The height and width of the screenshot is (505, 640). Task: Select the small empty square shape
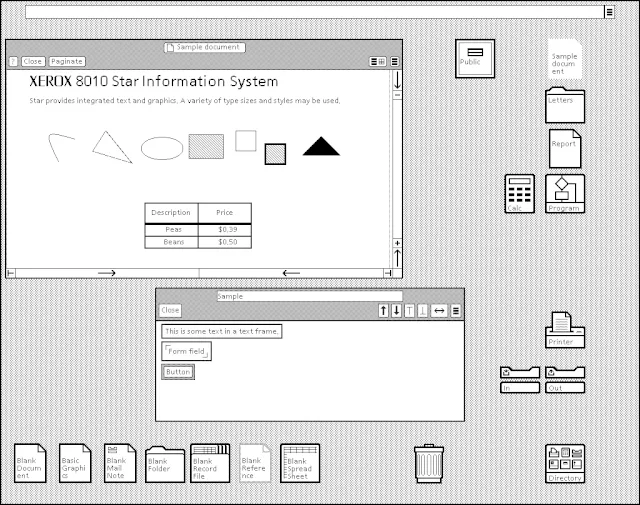coord(246,141)
